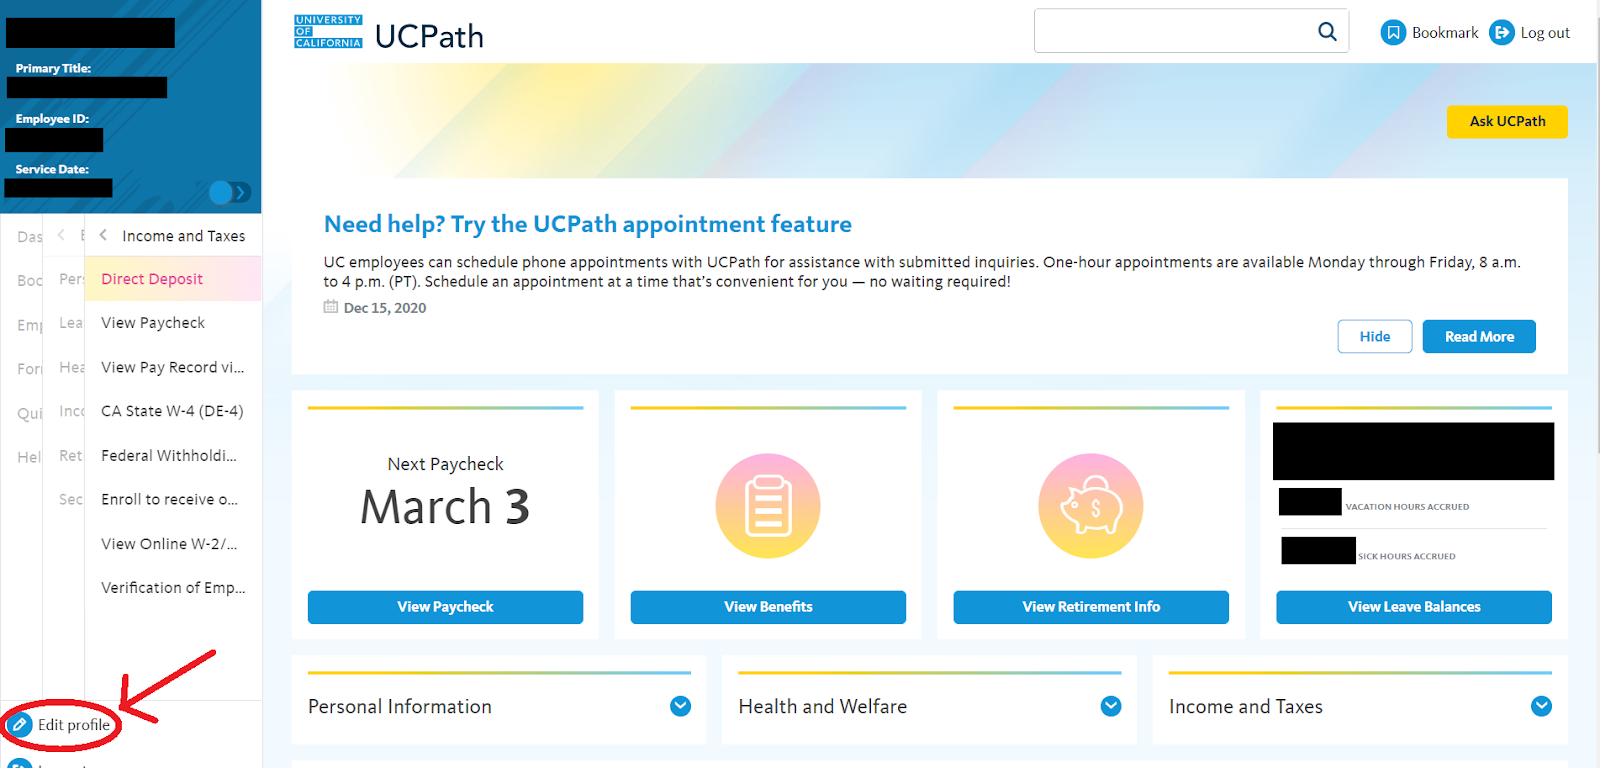
Task: Click the clipboard benefits icon
Action: pyautogui.click(x=767, y=506)
